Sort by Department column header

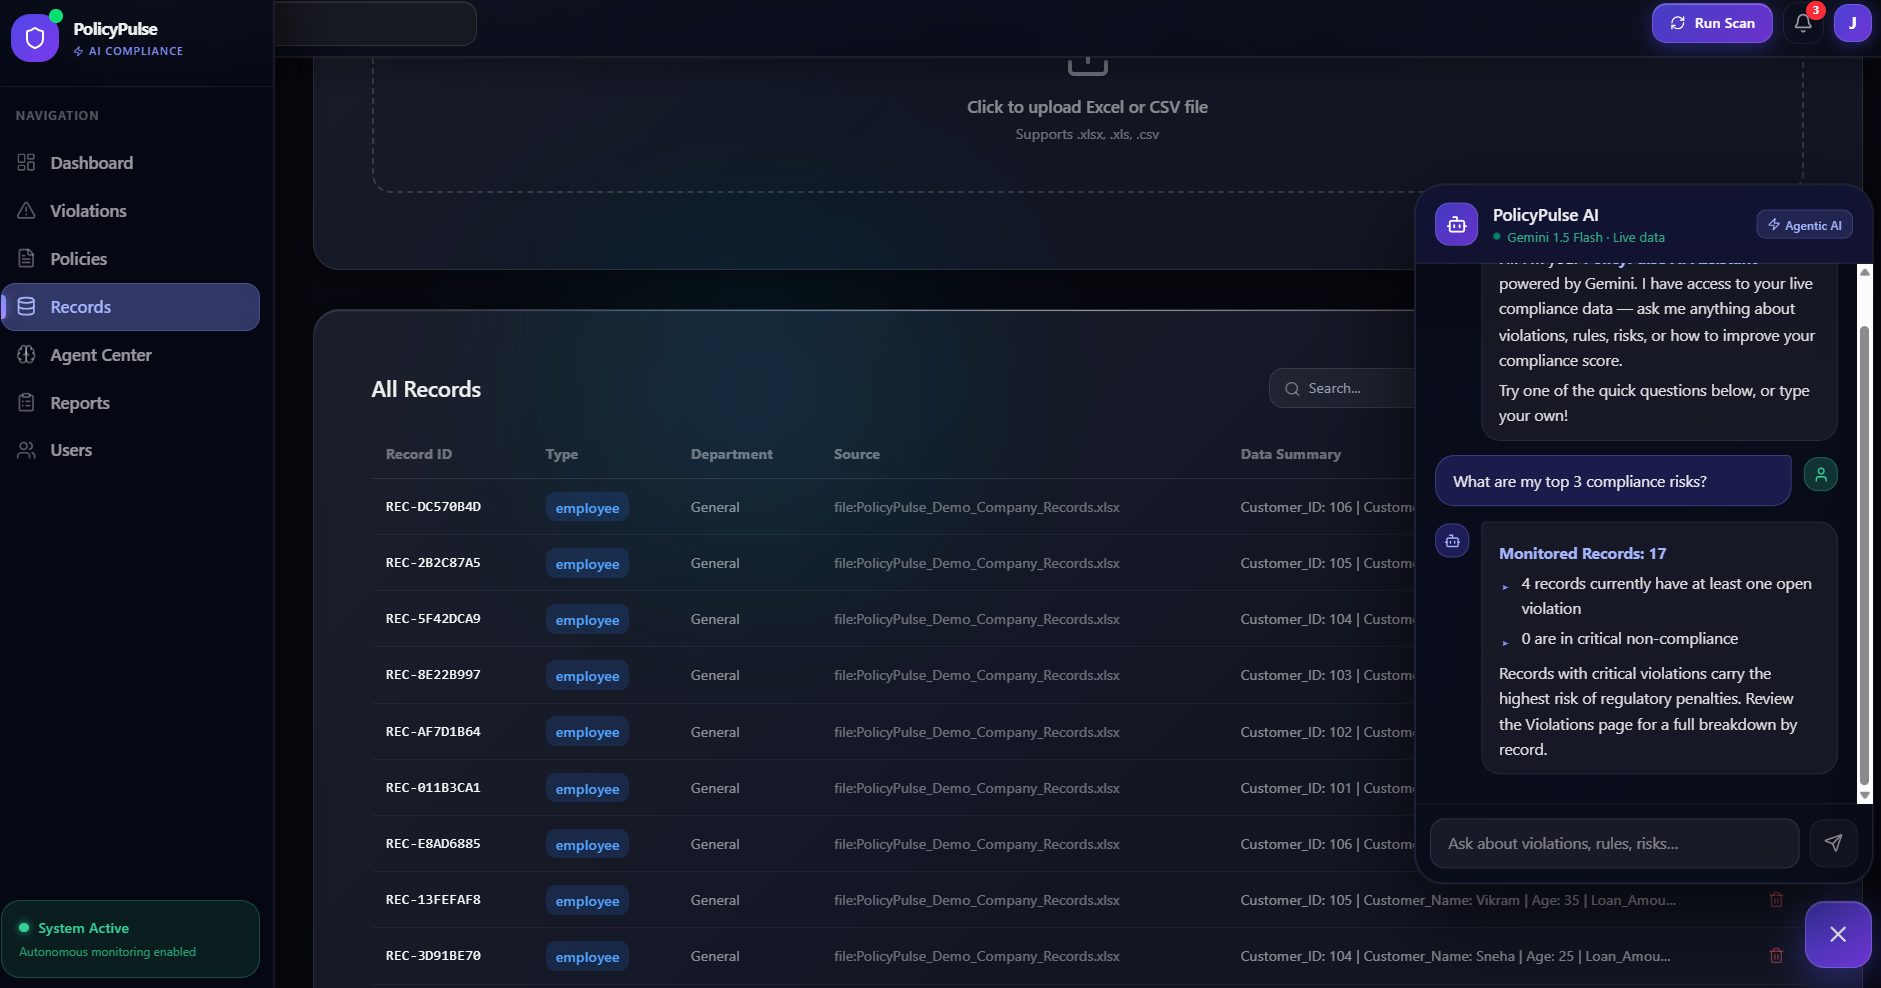[x=732, y=454]
